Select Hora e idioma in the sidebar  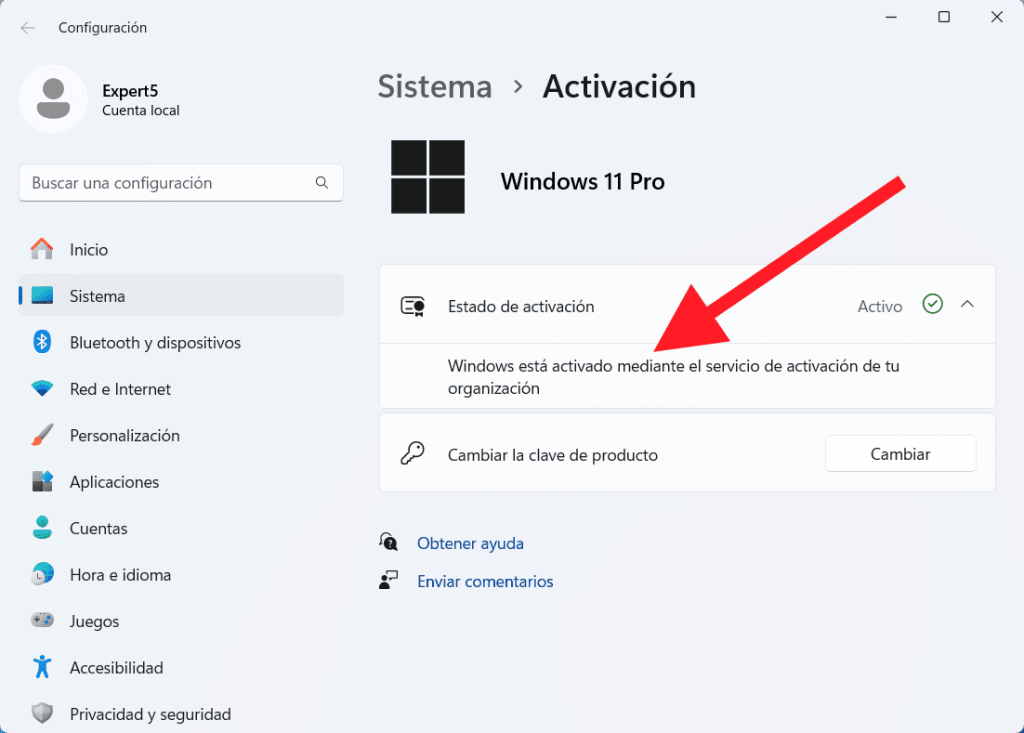121,574
